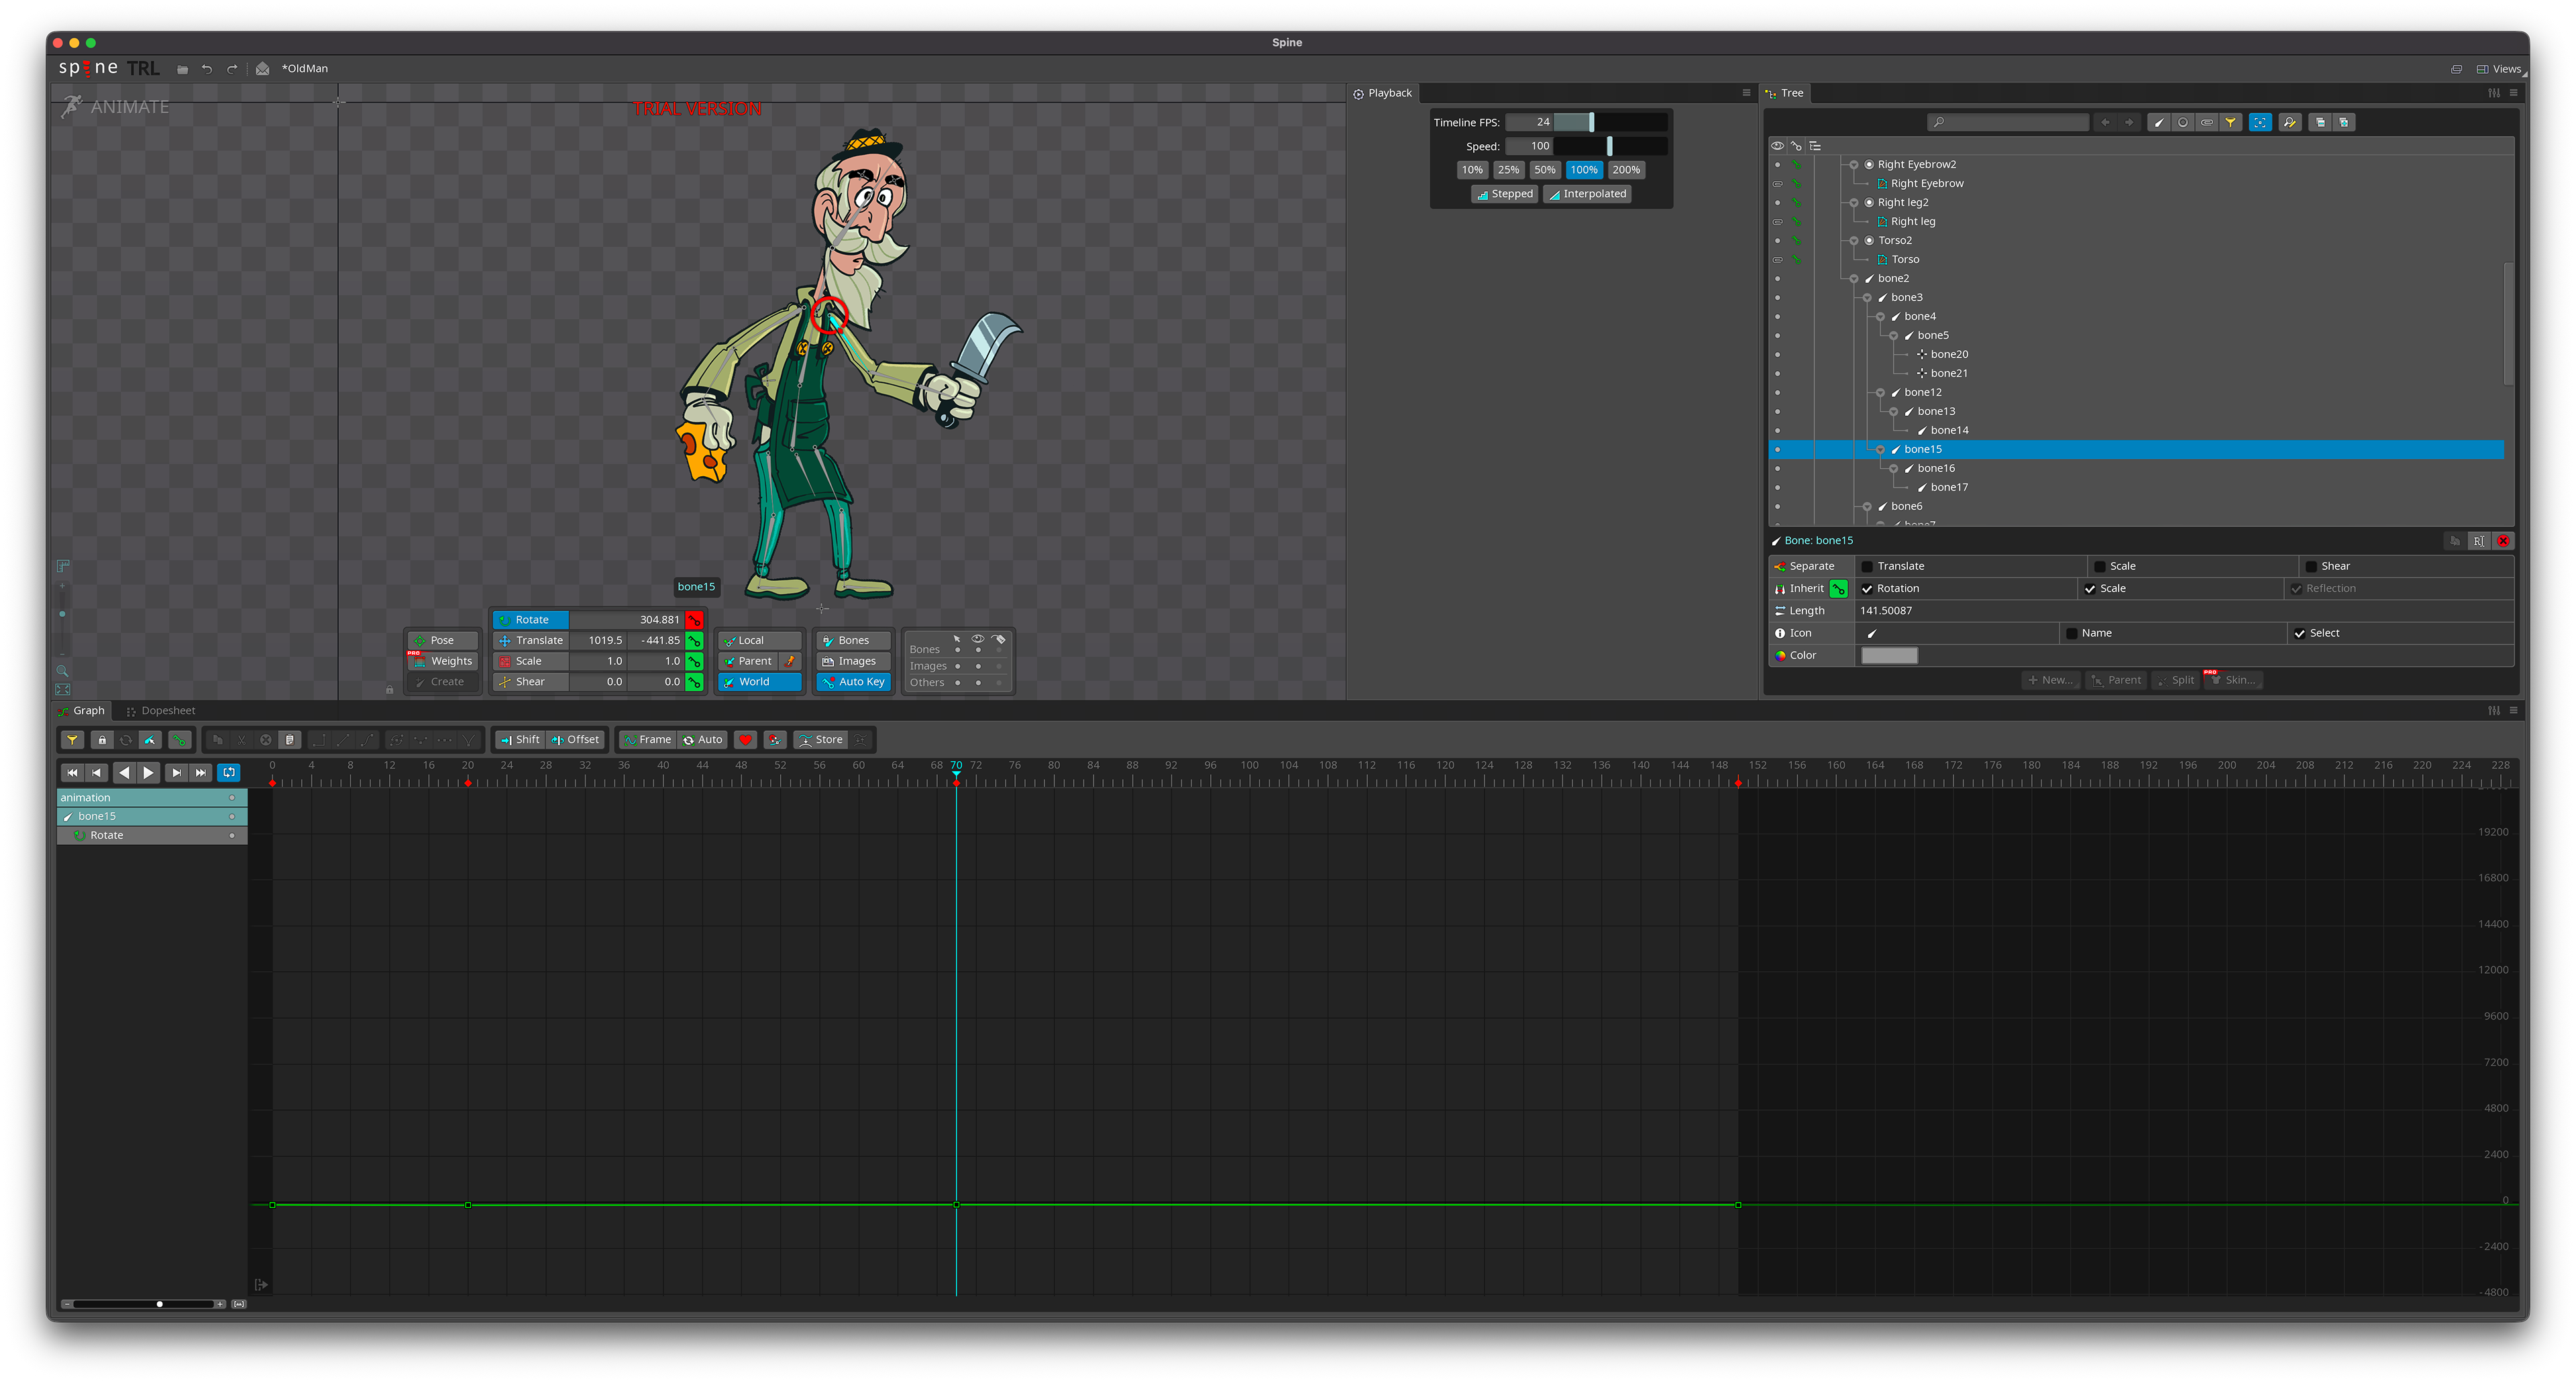Click the bone15 Color swatch
The height and width of the screenshot is (1383, 2576).
pos(1888,656)
